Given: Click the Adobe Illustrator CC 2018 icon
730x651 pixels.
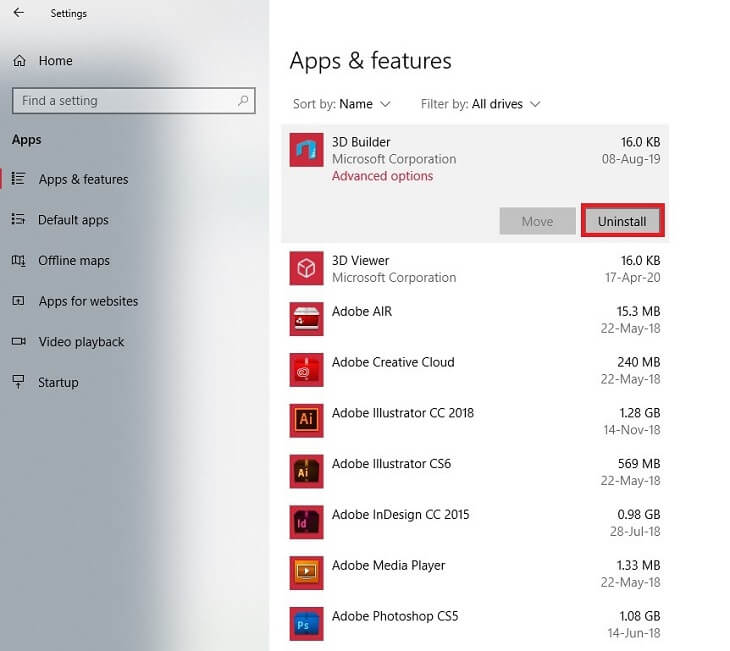Looking at the screenshot, I should tap(305, 420).
